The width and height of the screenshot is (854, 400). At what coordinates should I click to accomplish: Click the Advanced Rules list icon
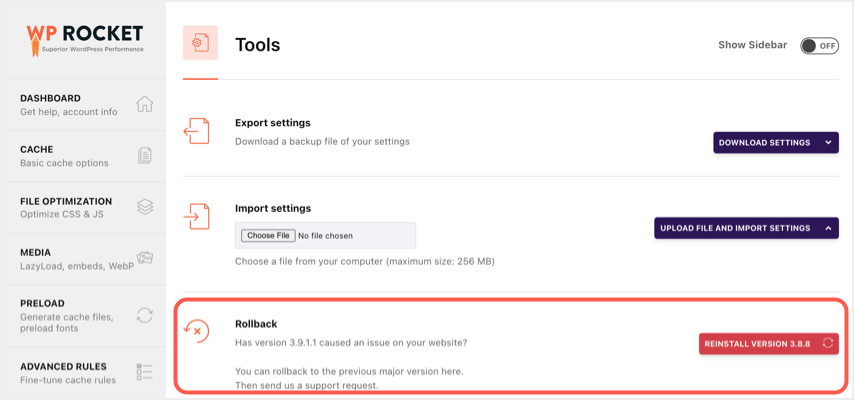coord(145,372)
